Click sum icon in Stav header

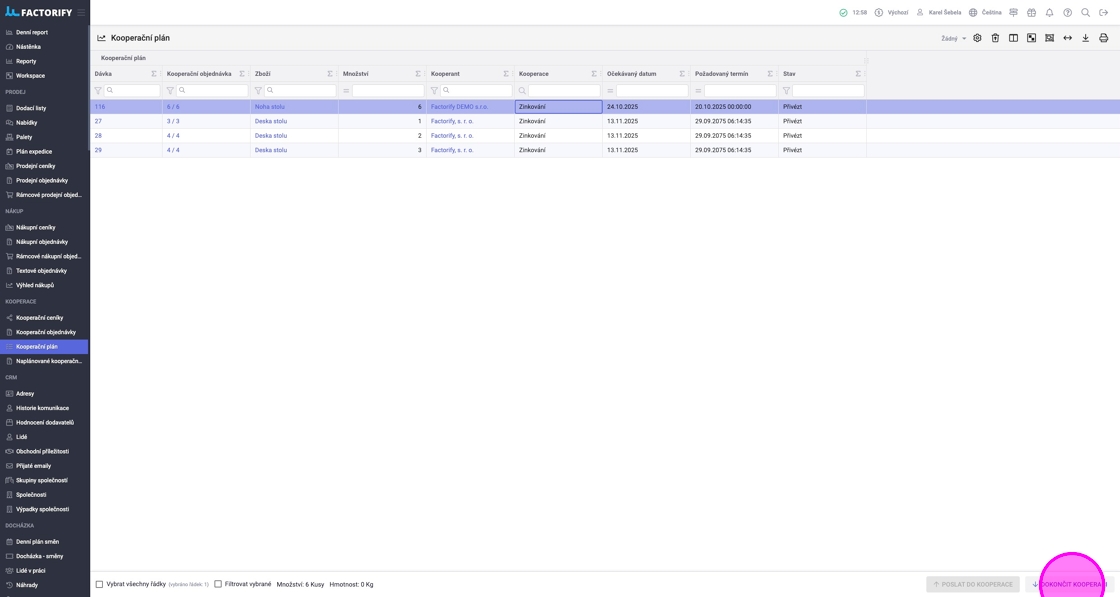(x=858, y=74)
